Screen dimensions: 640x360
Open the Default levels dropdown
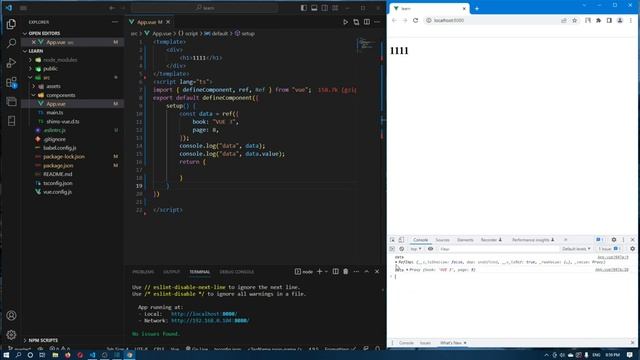[x=576, y=249]
